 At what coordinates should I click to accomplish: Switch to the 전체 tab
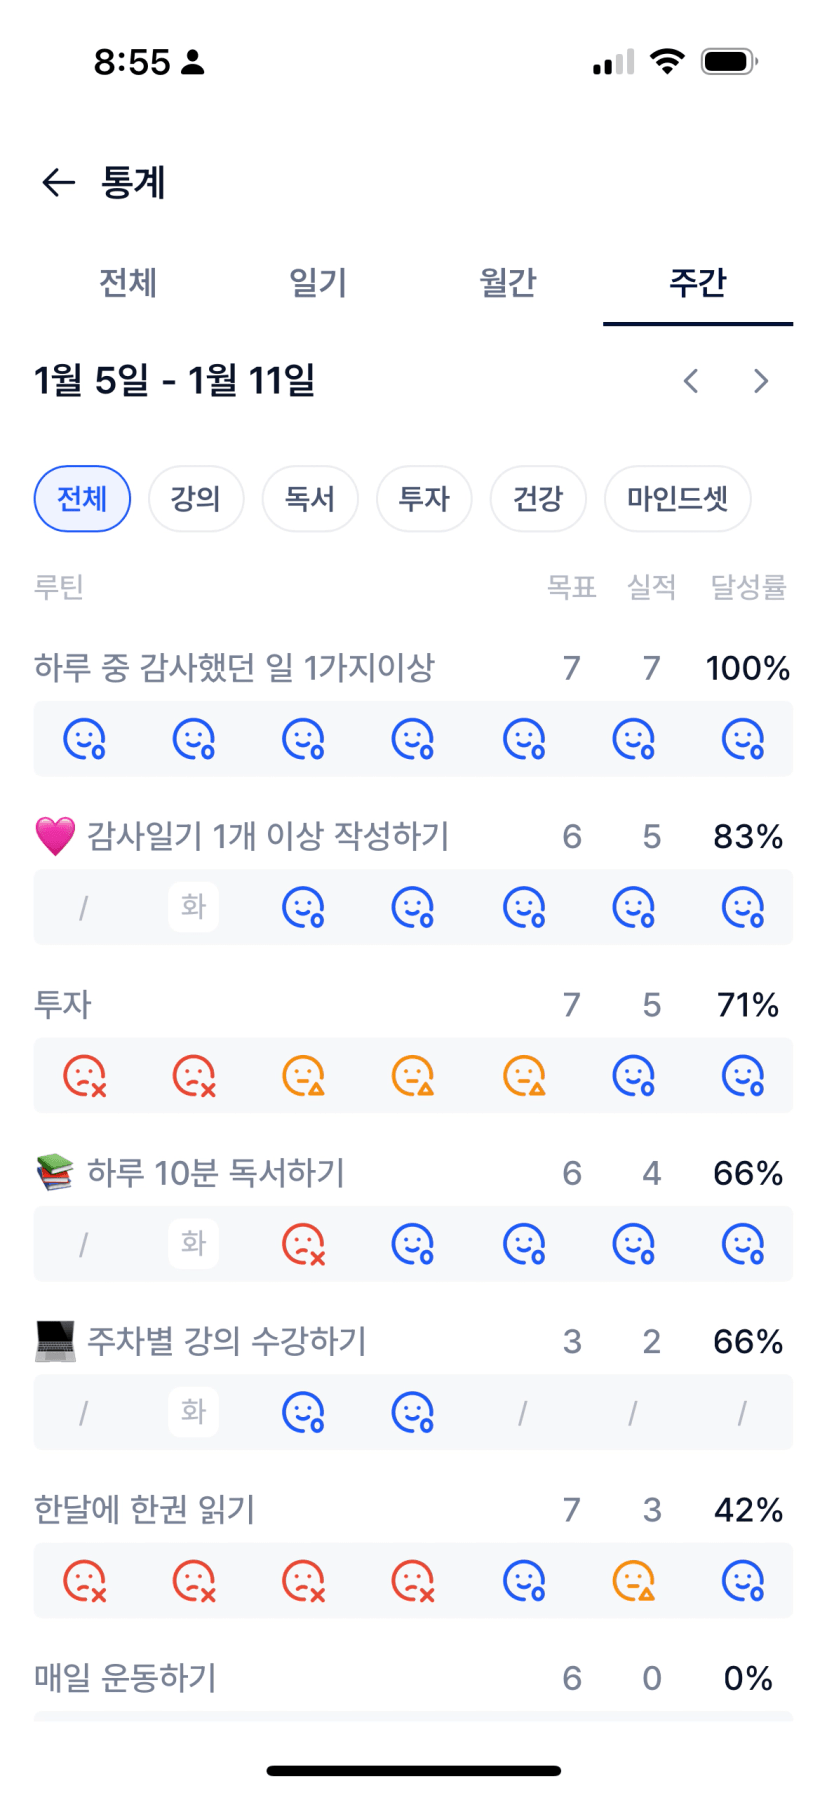(128, 283)
